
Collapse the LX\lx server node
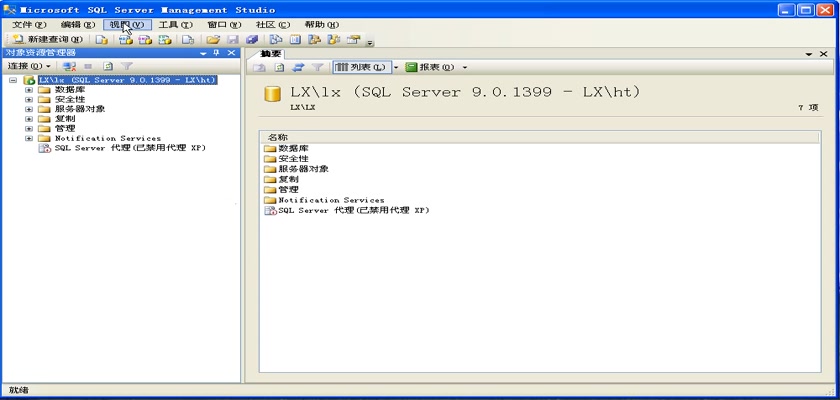point(13,80)
